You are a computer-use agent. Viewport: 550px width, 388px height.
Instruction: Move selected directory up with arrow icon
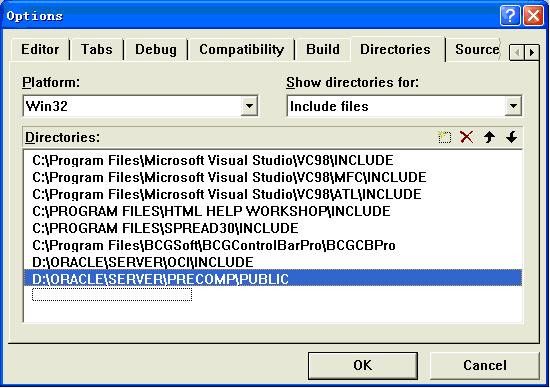[489, 137]
